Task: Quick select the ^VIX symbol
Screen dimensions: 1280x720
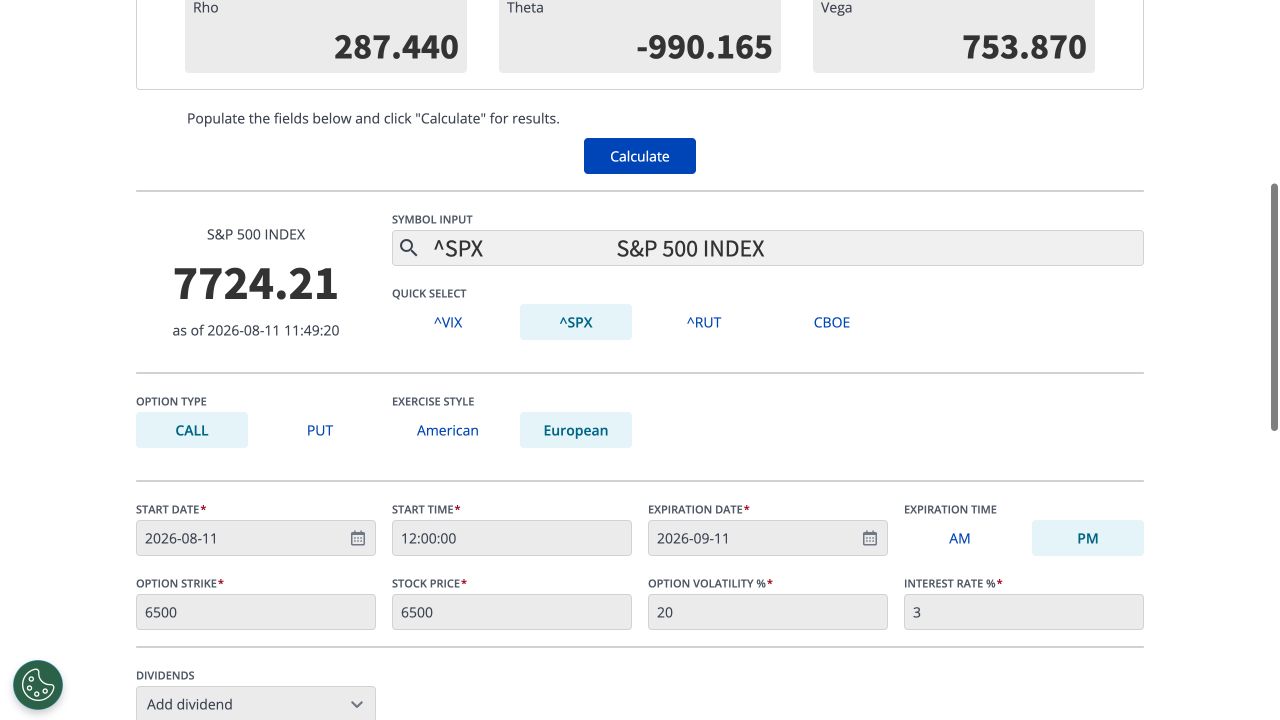Action: click(448, 322)
